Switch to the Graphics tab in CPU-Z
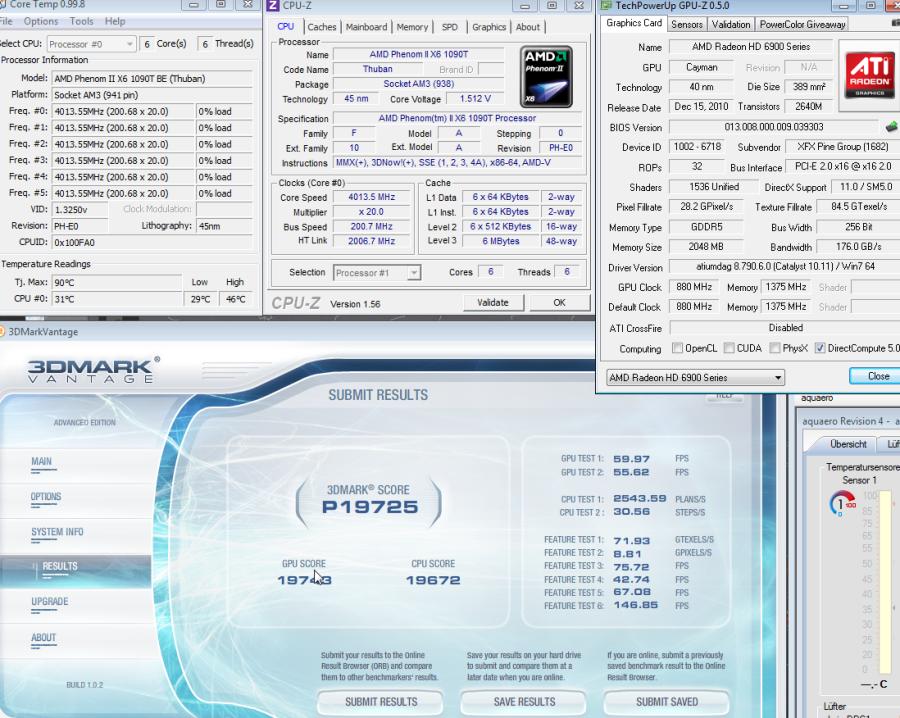 coord(489,27)
